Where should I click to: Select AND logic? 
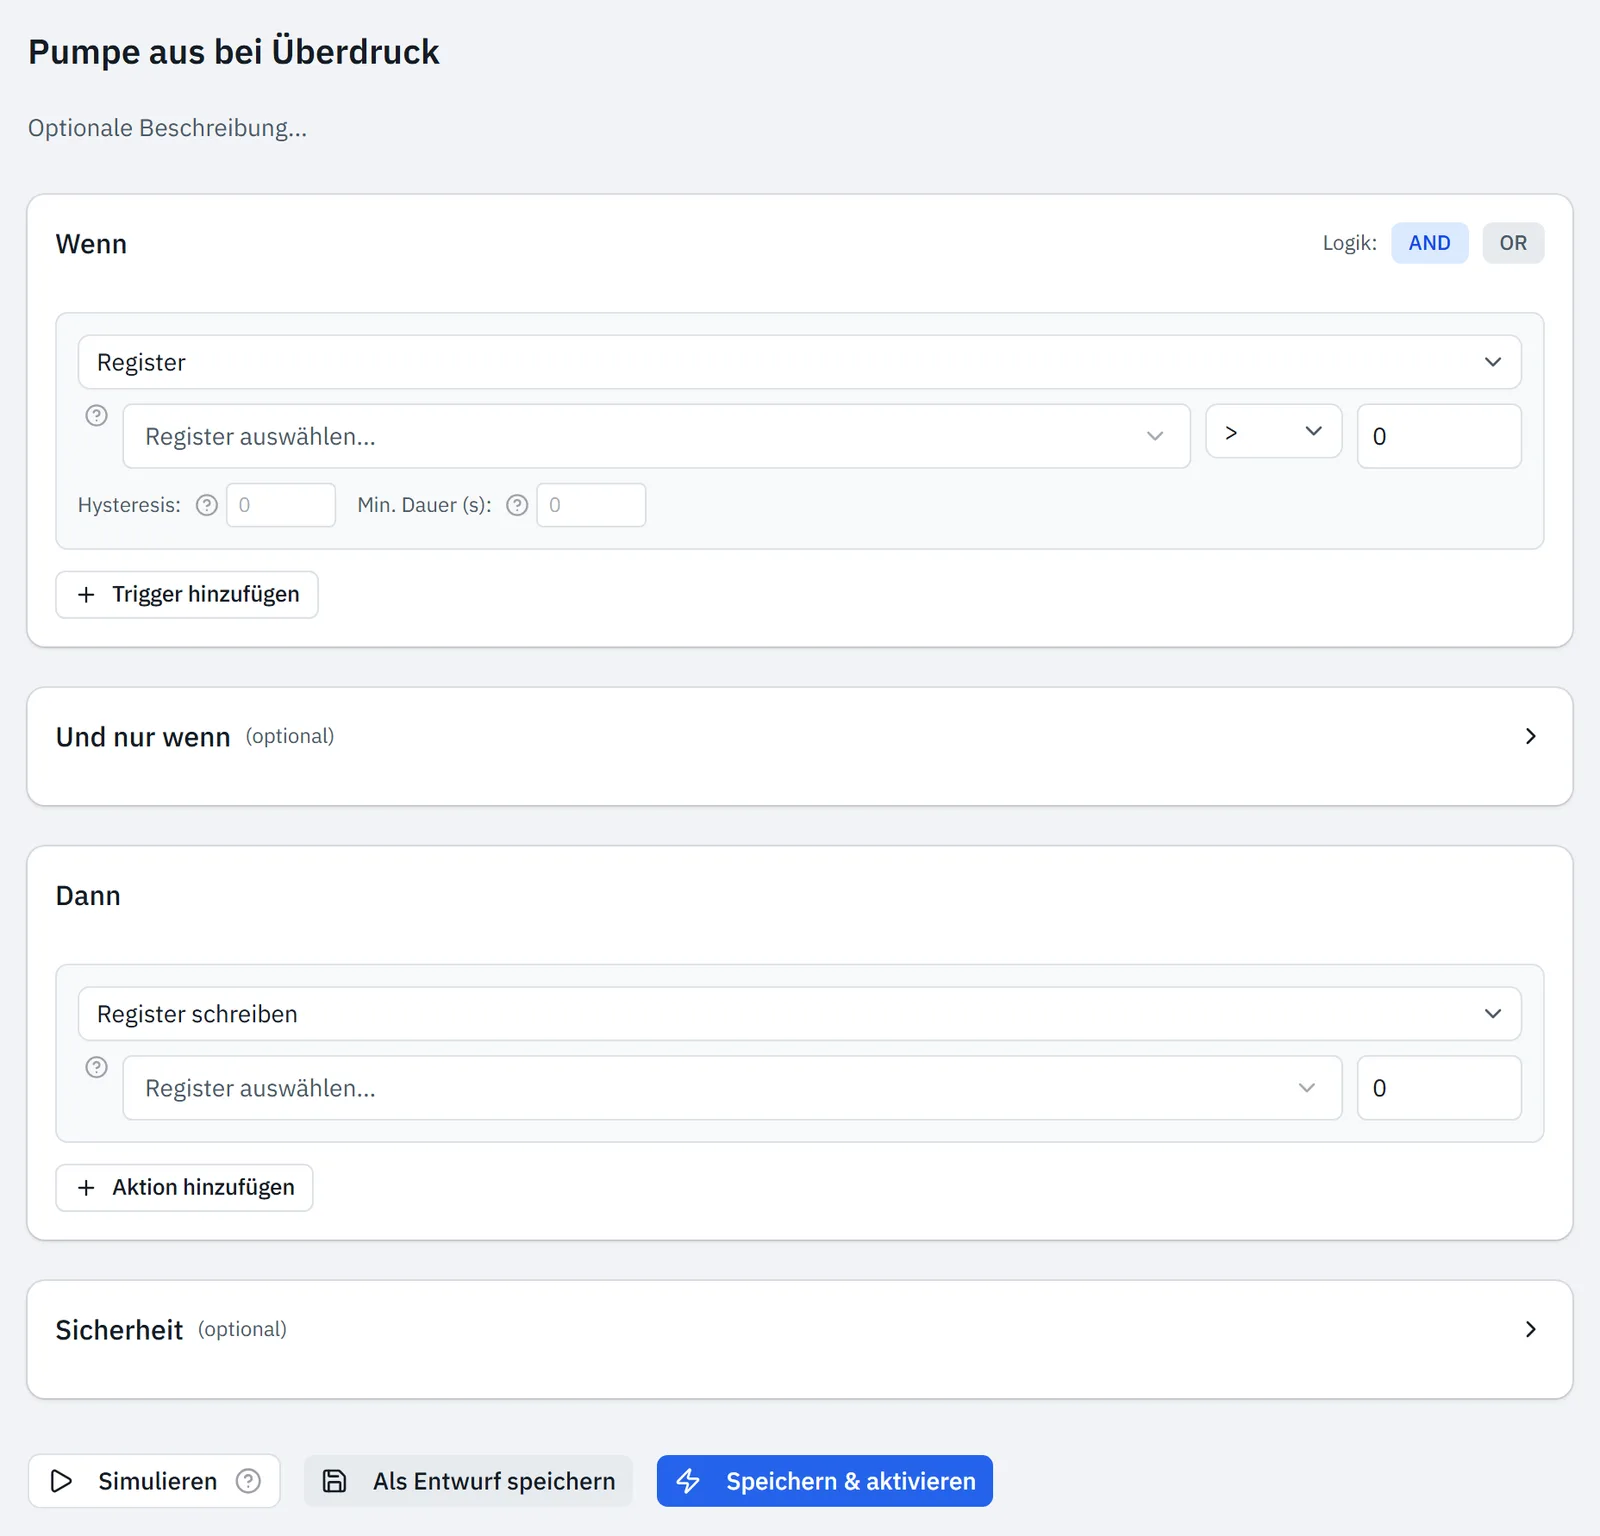(x=1429, y=243)
